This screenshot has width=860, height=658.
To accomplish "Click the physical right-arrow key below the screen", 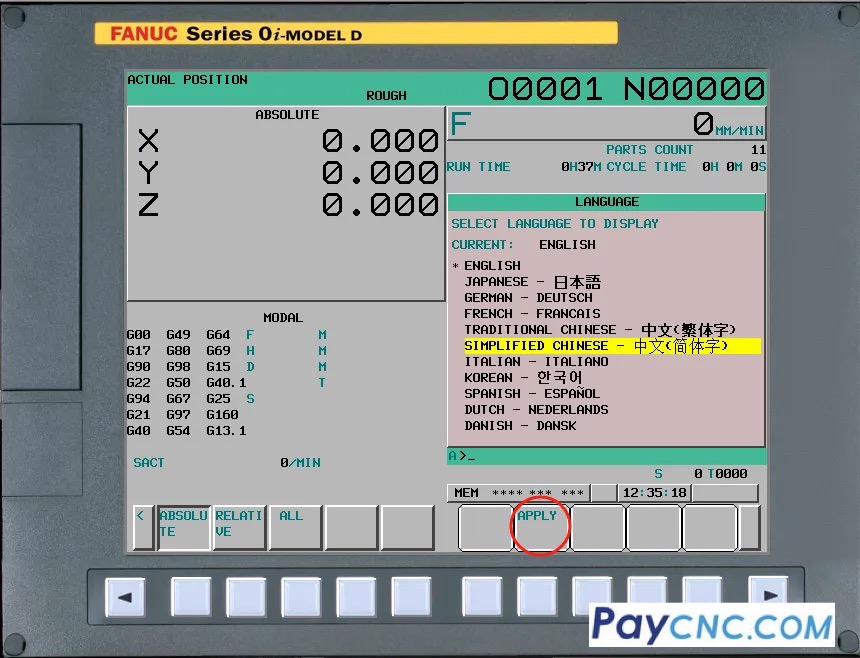I will [768, 595].
